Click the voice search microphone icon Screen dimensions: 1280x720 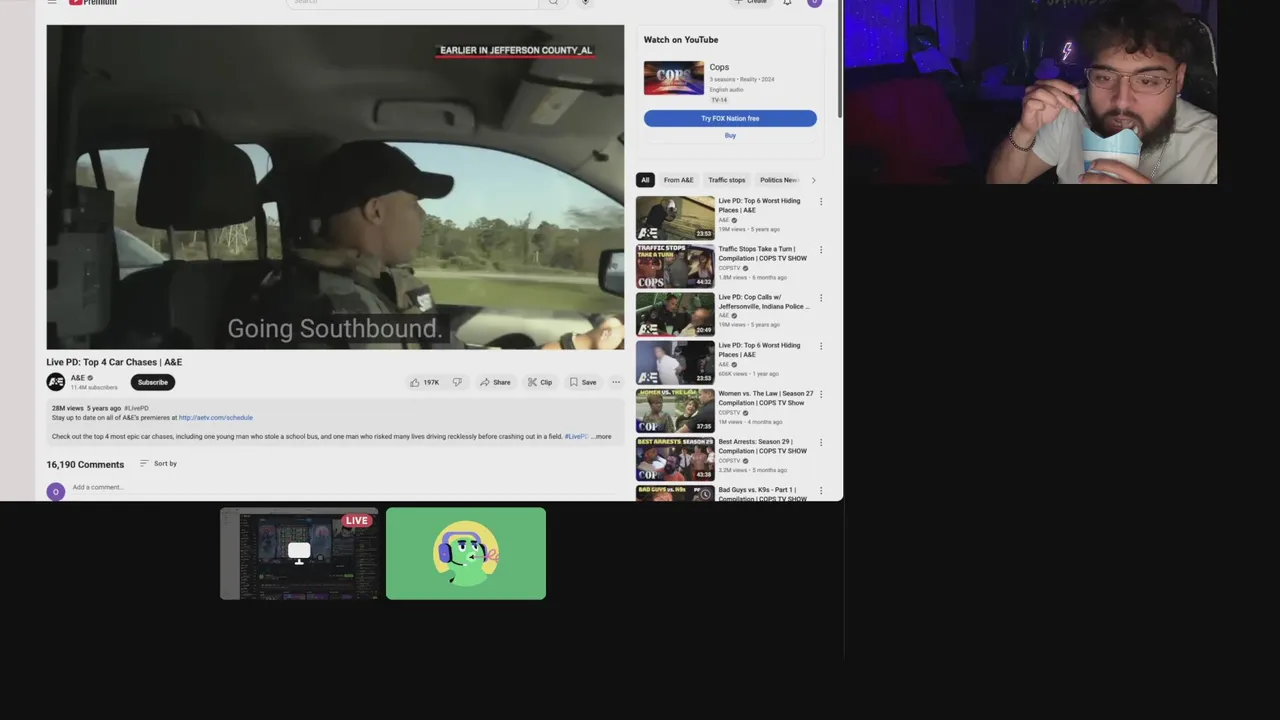click(585, 2)
